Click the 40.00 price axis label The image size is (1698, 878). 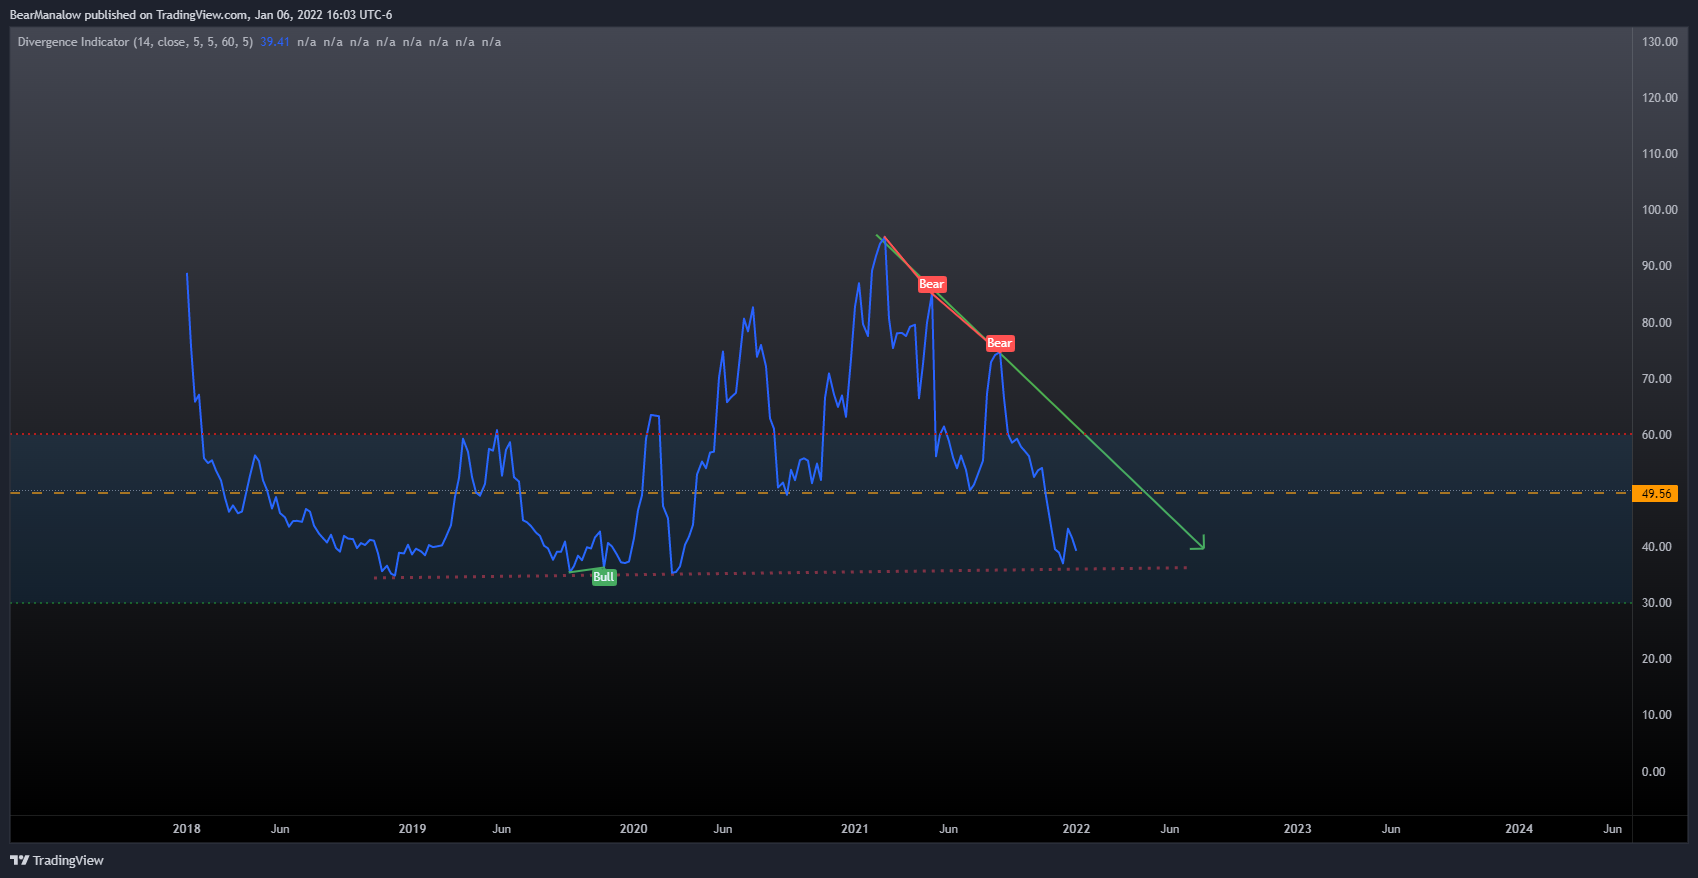click(x=1657, y=547)
